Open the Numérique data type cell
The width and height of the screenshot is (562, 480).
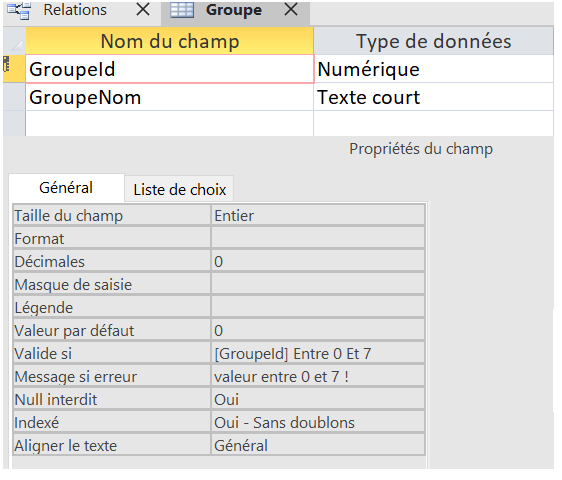tap(434, 69)
